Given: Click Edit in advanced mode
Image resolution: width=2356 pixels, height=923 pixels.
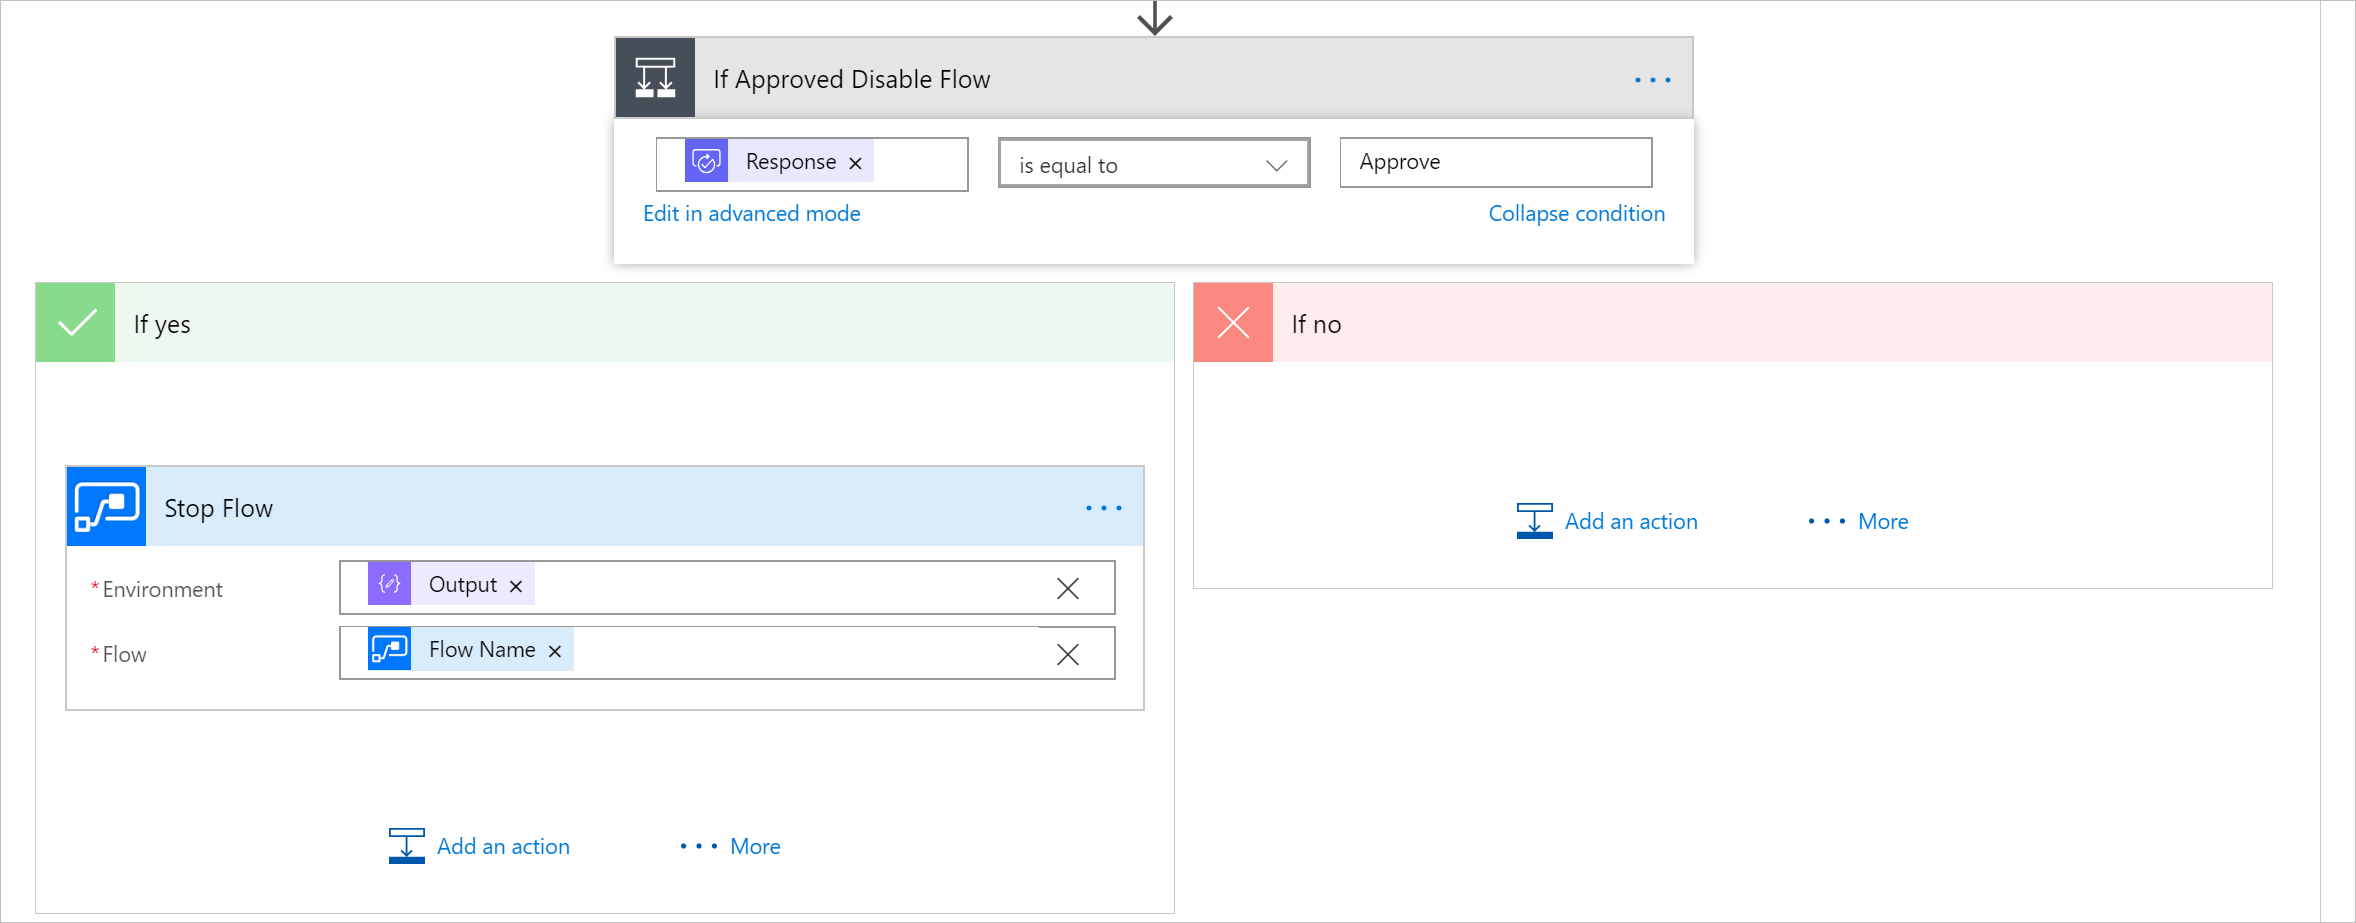Looking at the screenshot, I should coord(751,214).
